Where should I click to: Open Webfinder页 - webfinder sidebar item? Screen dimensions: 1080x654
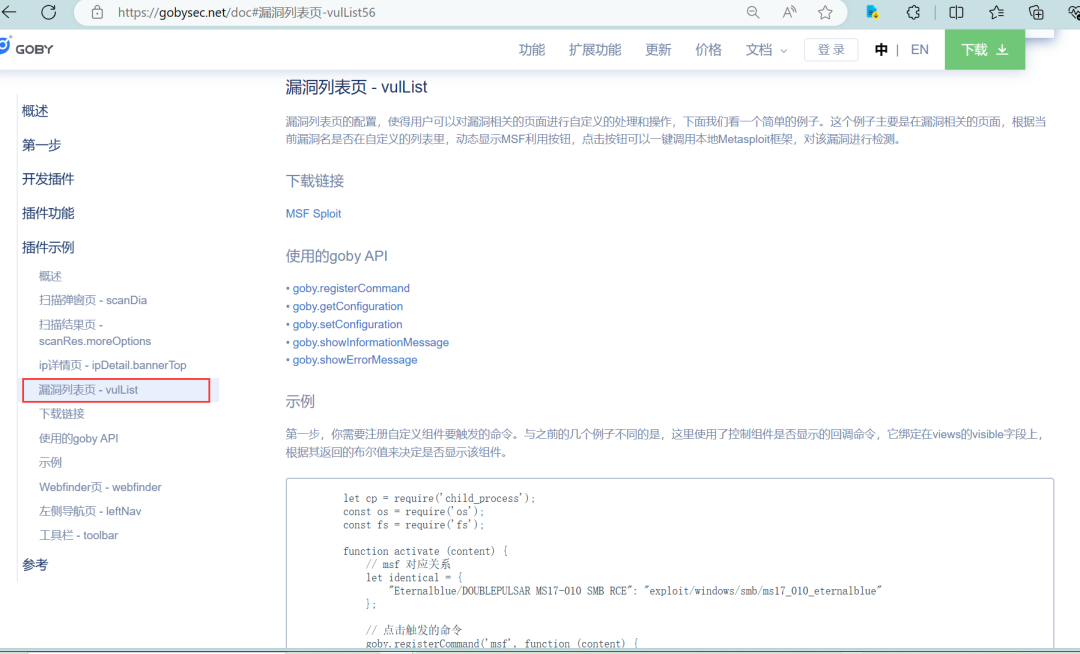[100, 487]
